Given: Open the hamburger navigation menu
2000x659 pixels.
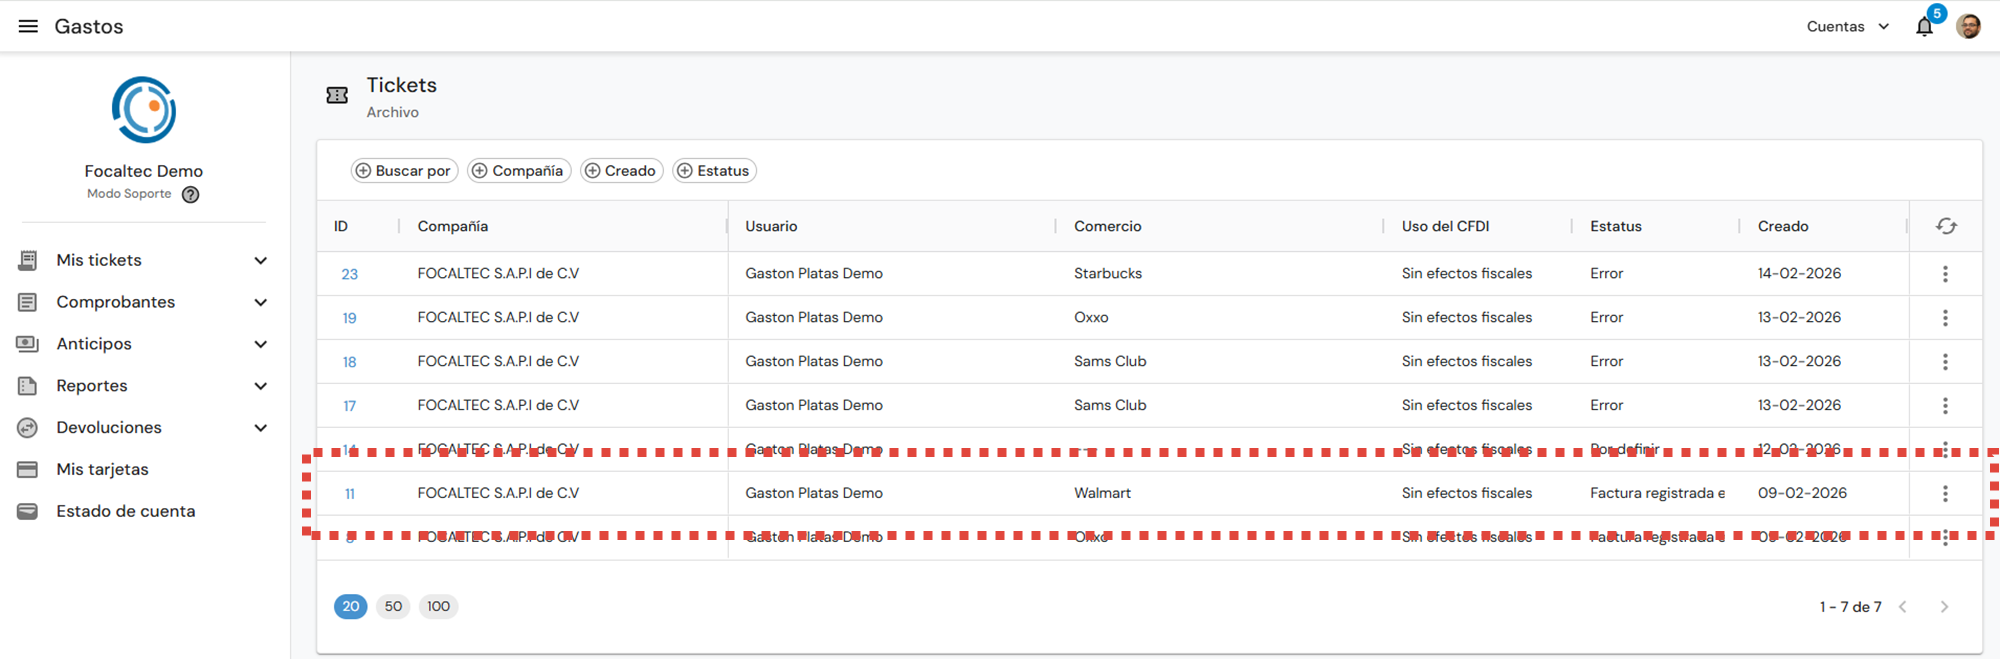Looking at the screenshot, I should click(28, 26).
